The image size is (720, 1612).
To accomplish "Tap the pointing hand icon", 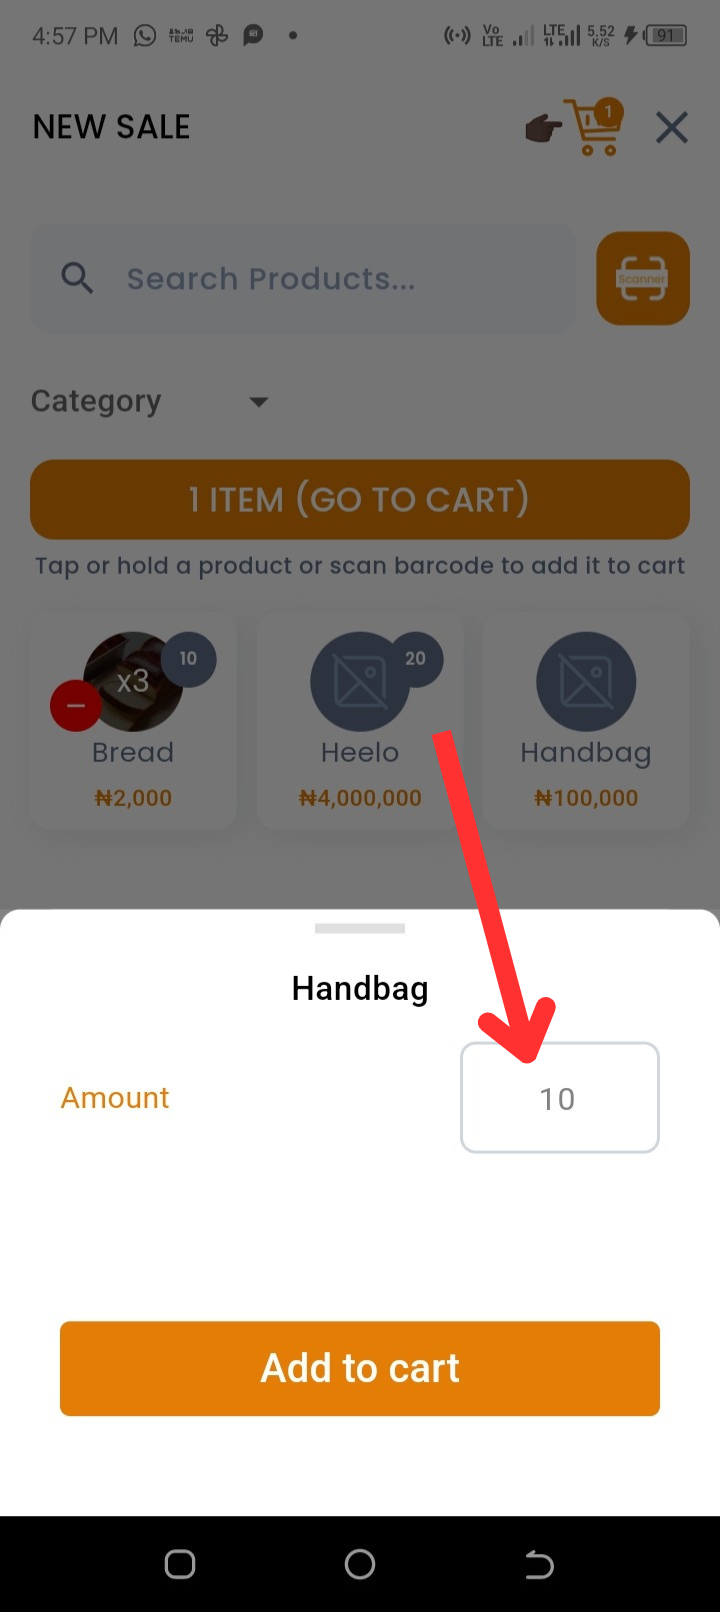I will (x=543, y=128).
